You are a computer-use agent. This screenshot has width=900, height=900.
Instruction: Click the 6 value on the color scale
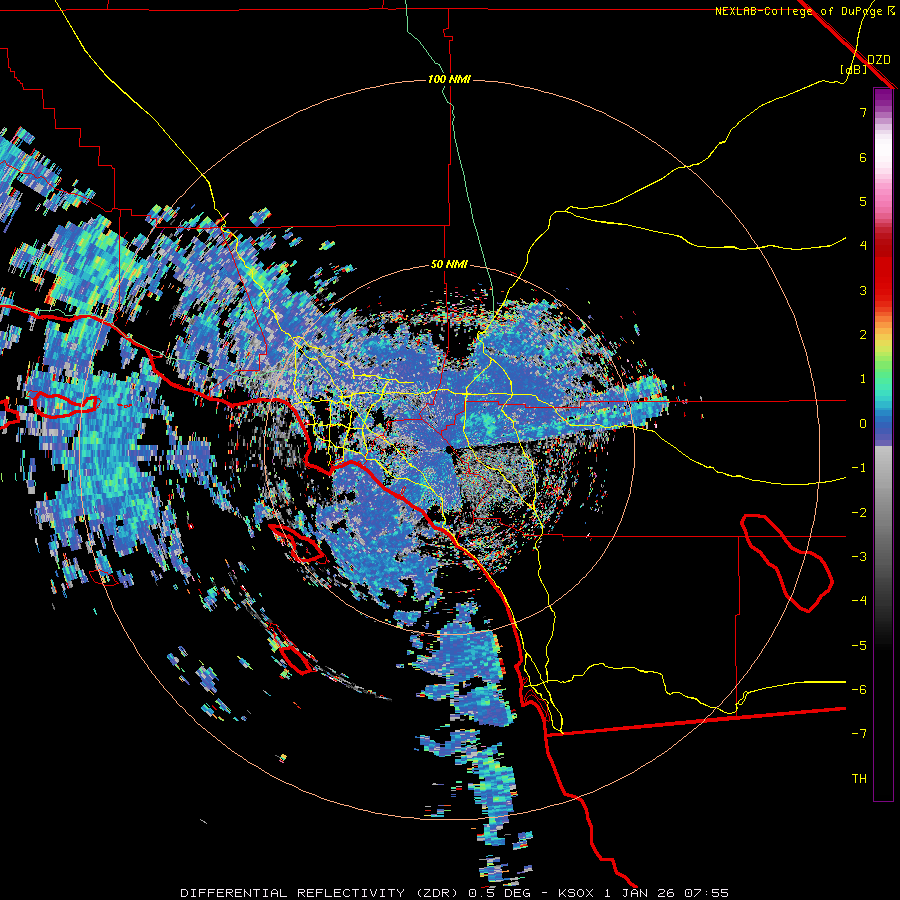[x=863, y=157]
